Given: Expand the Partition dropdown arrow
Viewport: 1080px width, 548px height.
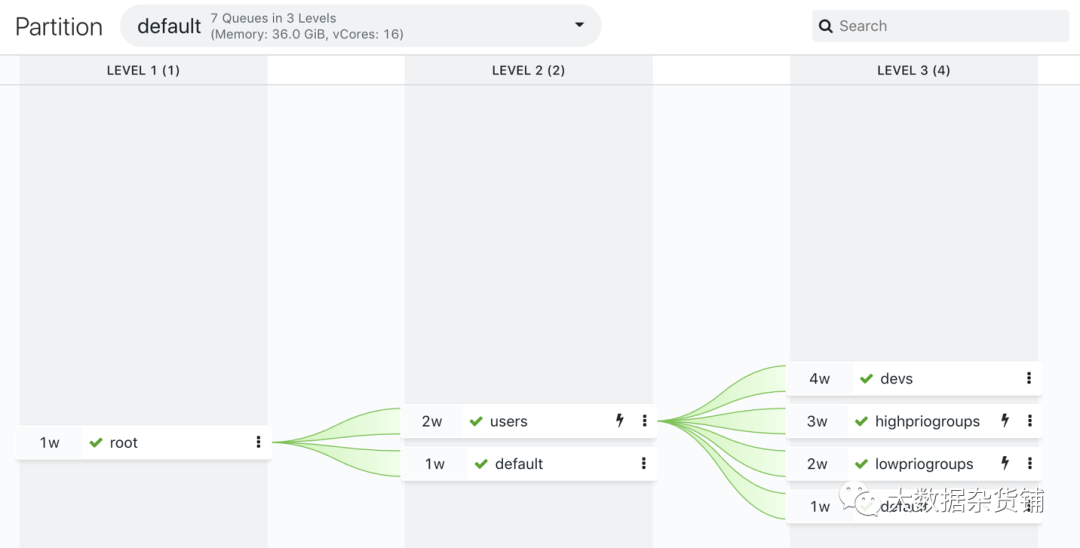Looking at the screenshot, I should point(579,25).
